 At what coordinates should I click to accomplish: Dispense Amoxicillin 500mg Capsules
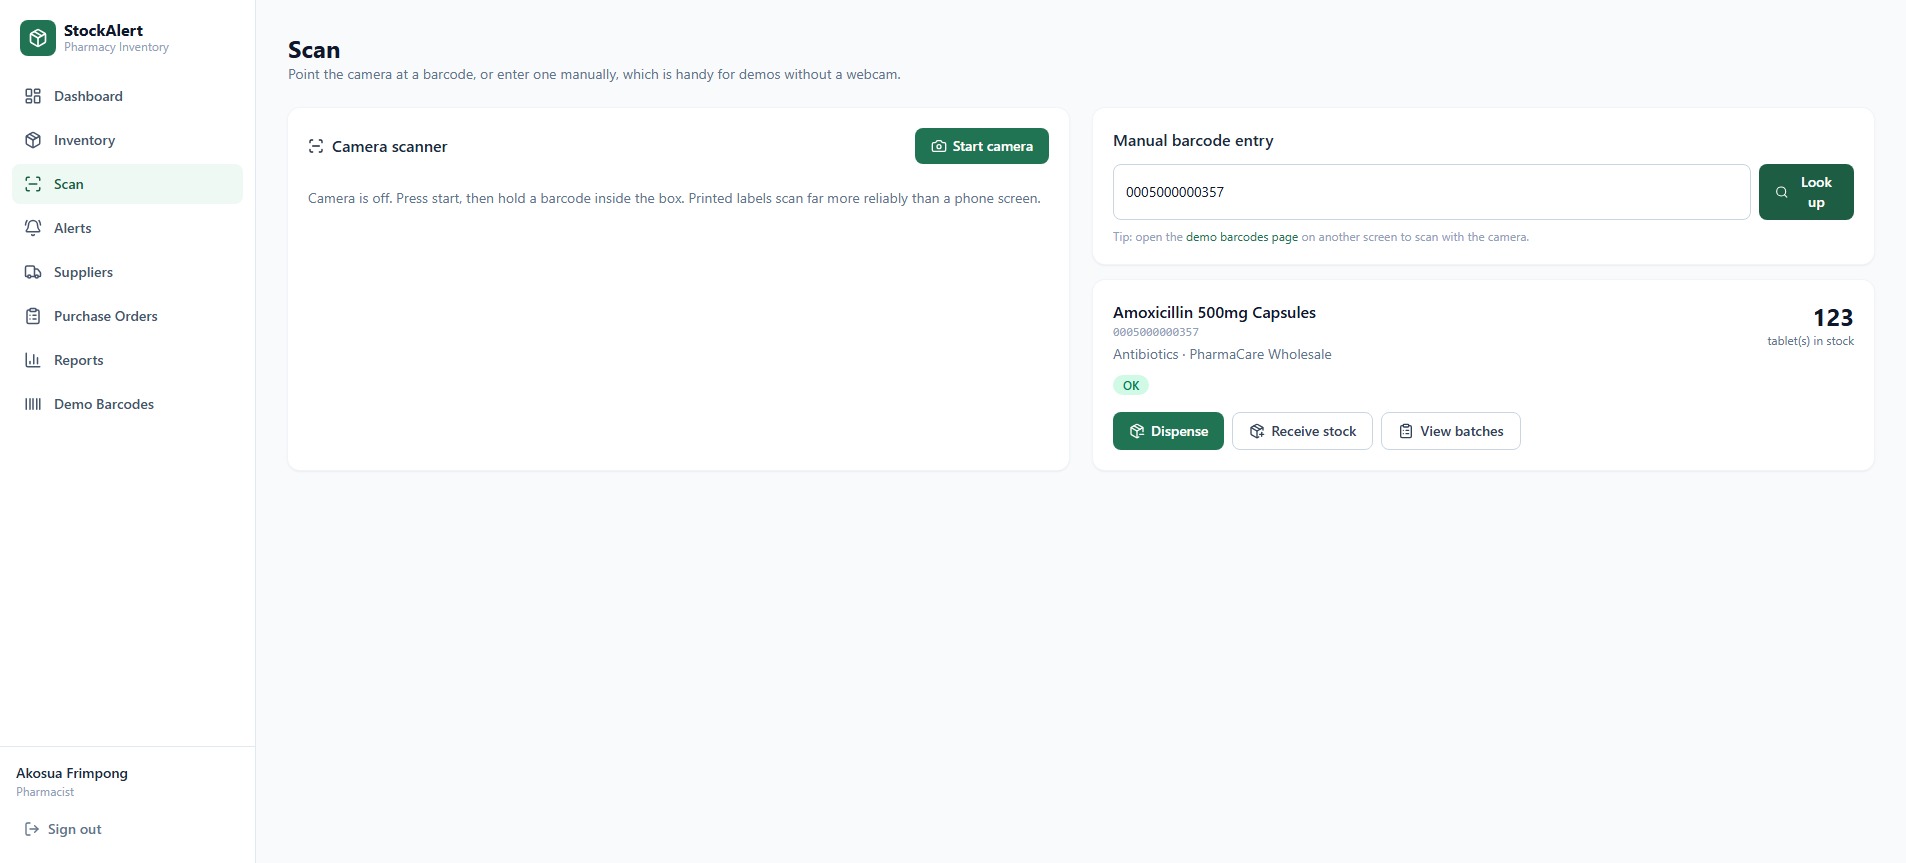click(1168, 431)
